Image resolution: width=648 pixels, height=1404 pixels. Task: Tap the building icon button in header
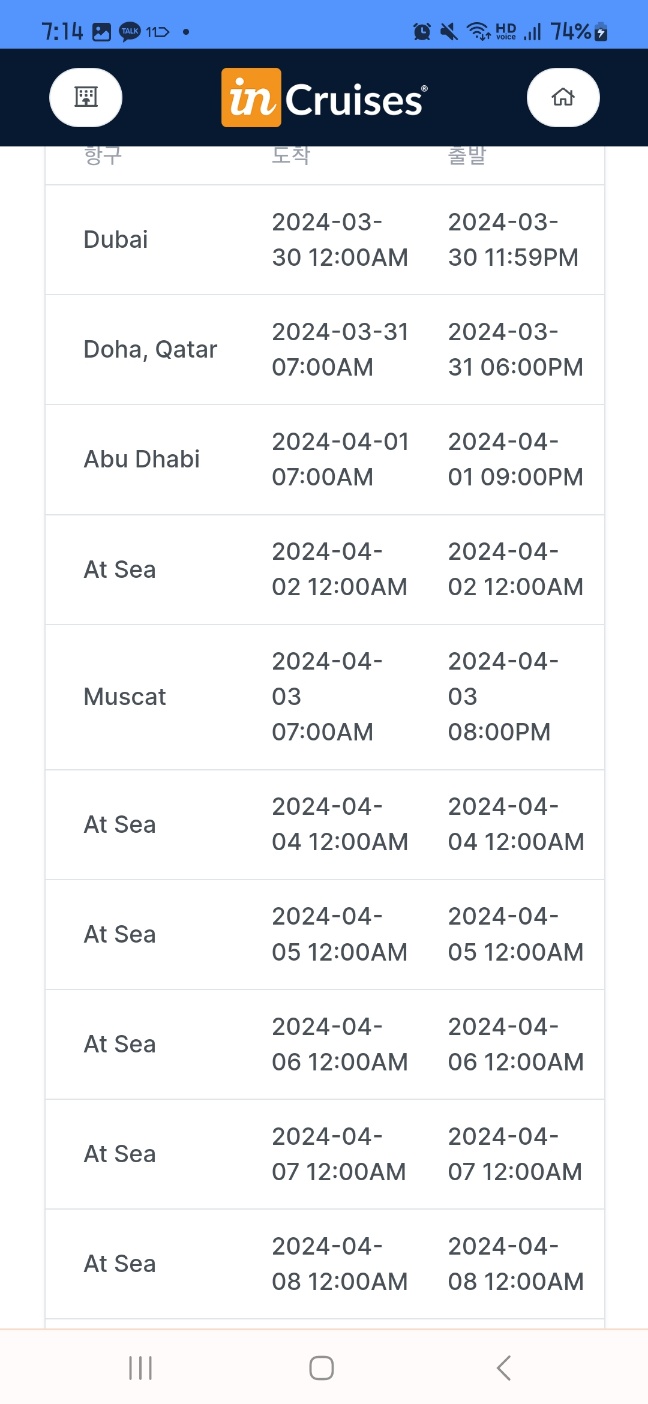pyautogui.click(x=86, y=98)
